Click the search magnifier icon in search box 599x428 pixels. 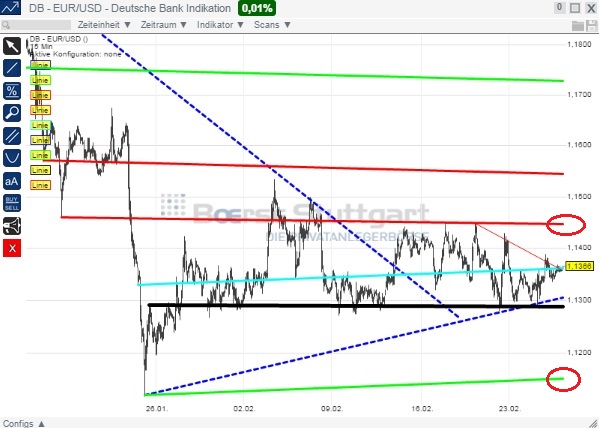pyautogui.click(x=5, y=25)
